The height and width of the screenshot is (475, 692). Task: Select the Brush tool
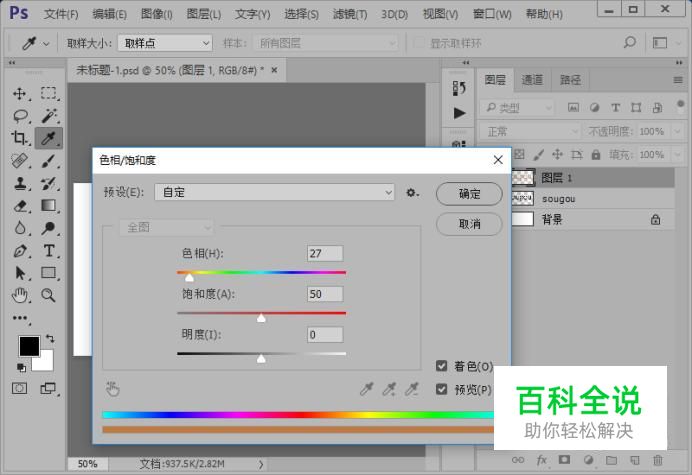tap(49, 161)
